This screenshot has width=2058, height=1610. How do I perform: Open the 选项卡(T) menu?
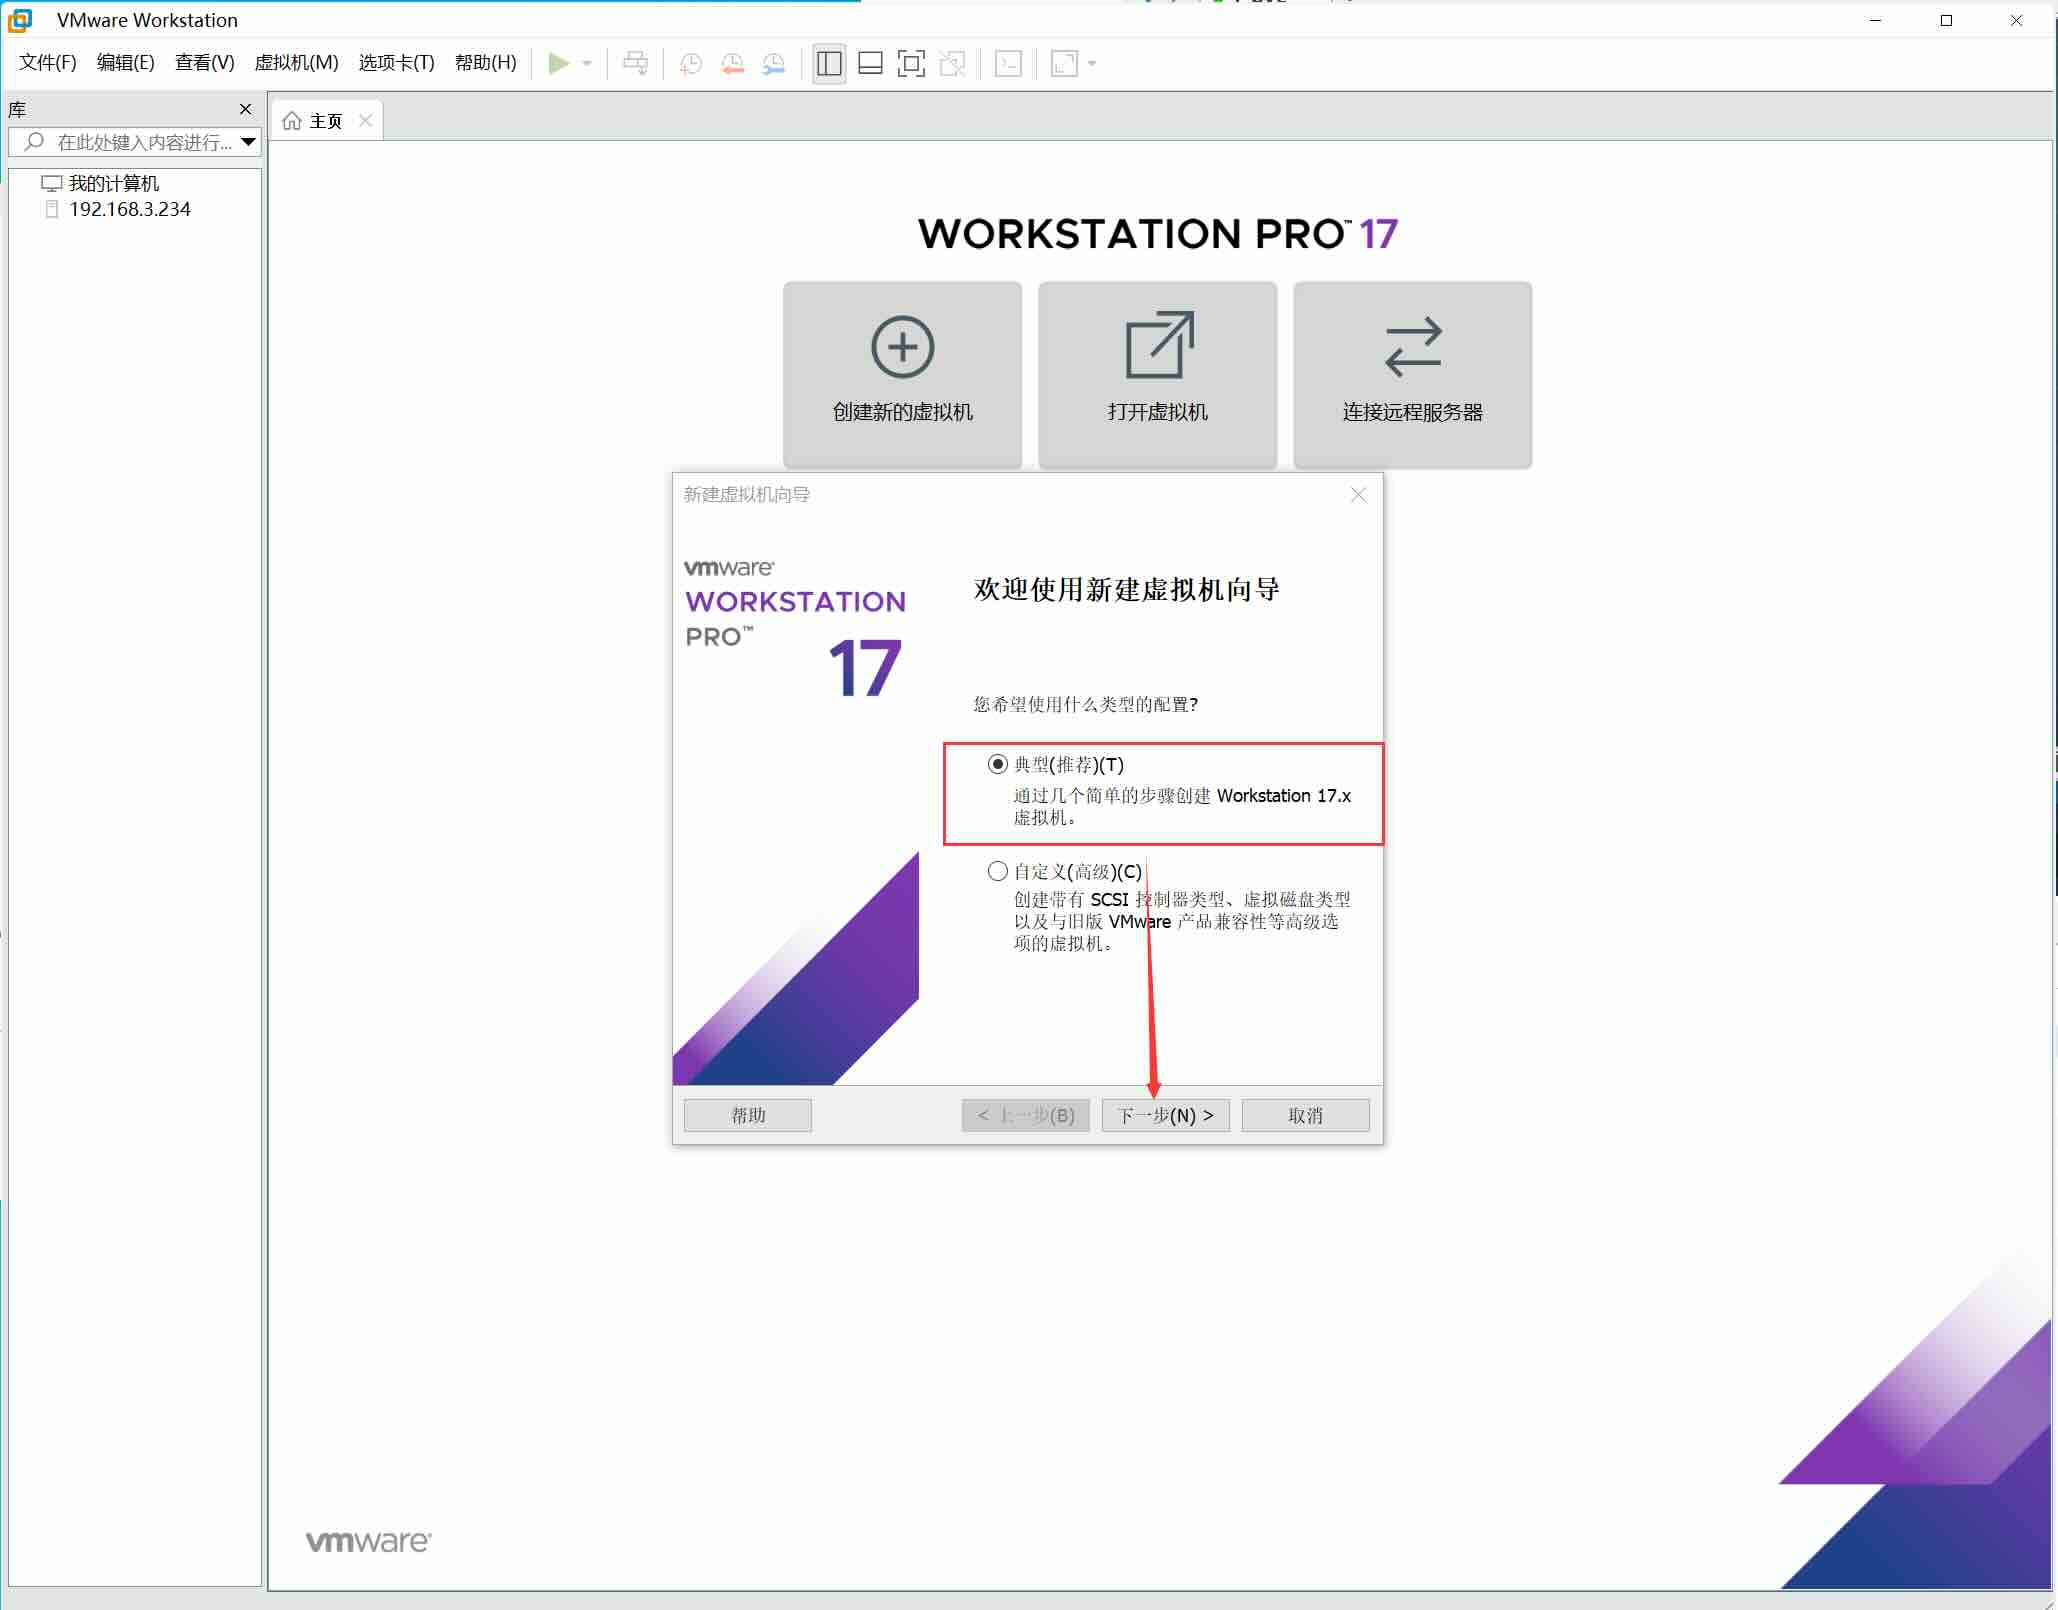397,63
